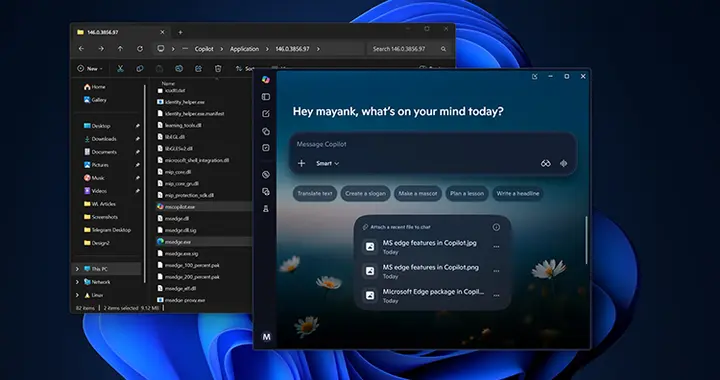This screenshot has height=380, width=720.
Task: Expand Network in navigation pane
Action: tap(77, 282)
